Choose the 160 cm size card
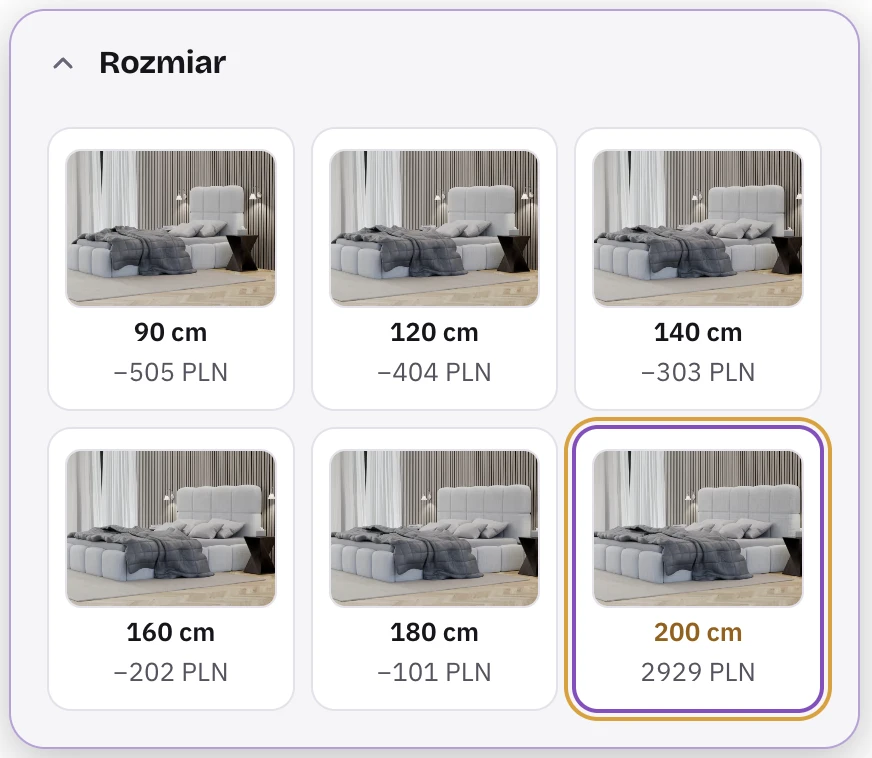This screenshot has width=872, height=758. click(171, 569)
